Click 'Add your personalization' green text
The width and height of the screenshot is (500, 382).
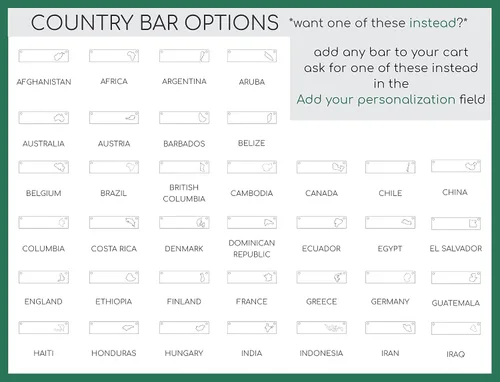click(x=376, y=100)
